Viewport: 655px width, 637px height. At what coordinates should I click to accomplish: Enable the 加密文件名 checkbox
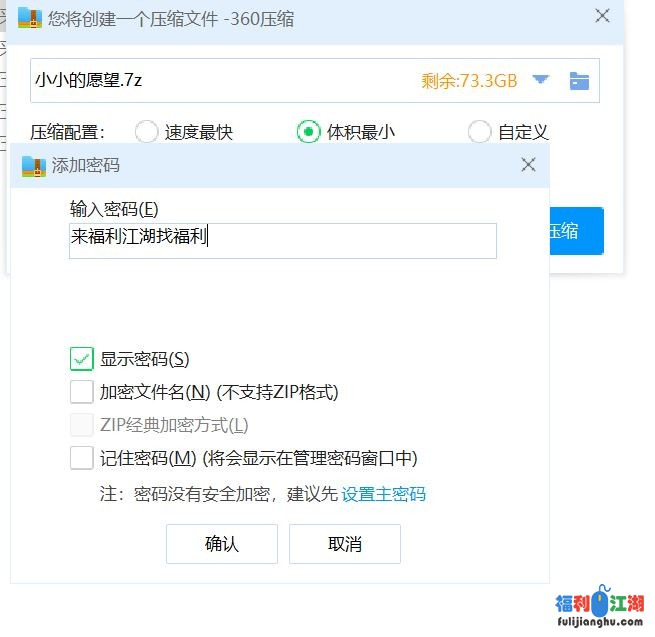tap(81, 392)
